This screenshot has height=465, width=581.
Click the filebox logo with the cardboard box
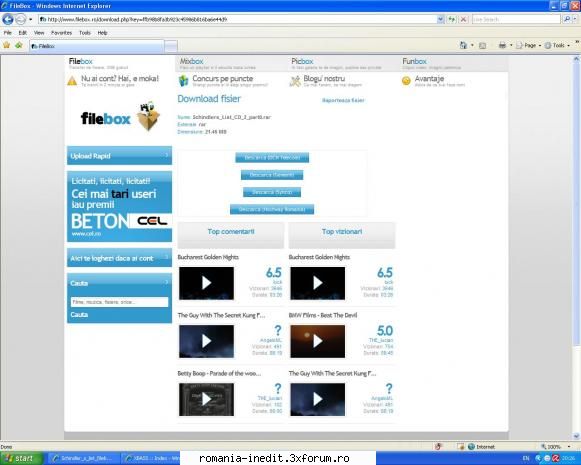pyautogui.click(x=121, y=116)
